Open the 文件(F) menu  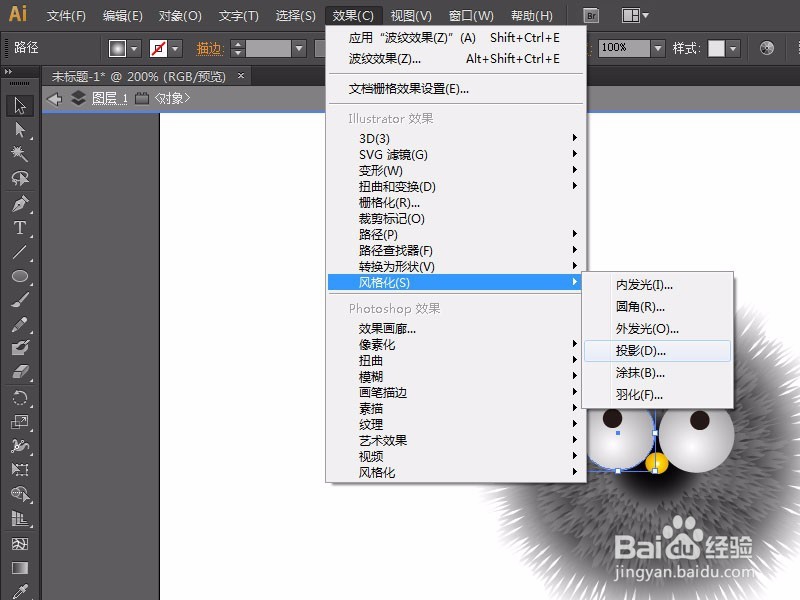[x=66, y=16]
